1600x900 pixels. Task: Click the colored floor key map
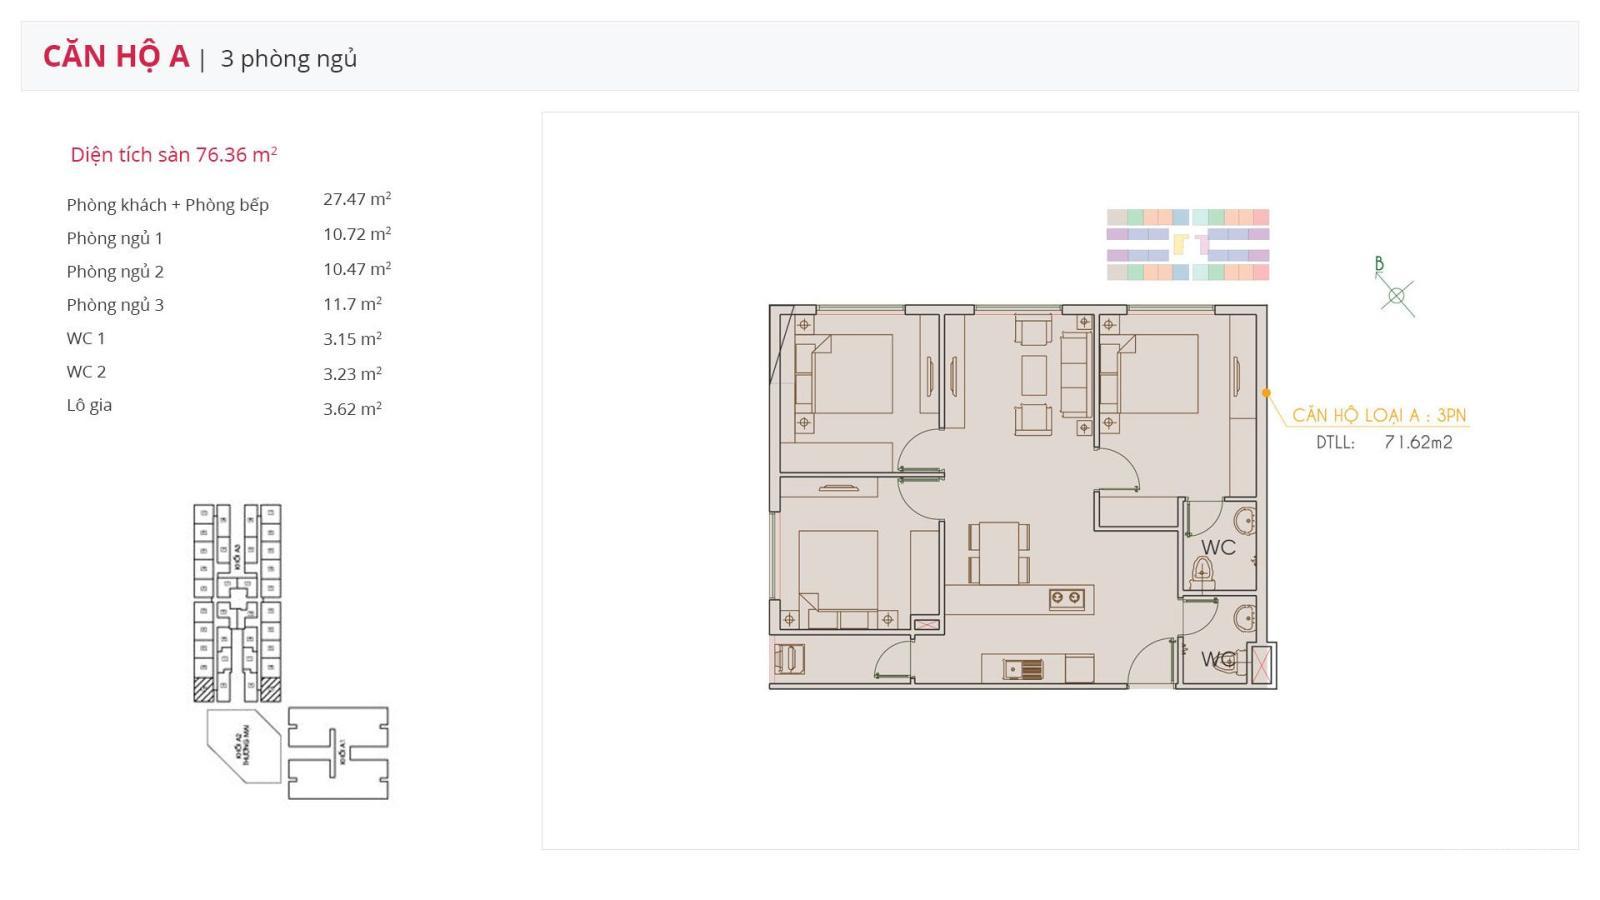pos(1187,244)
